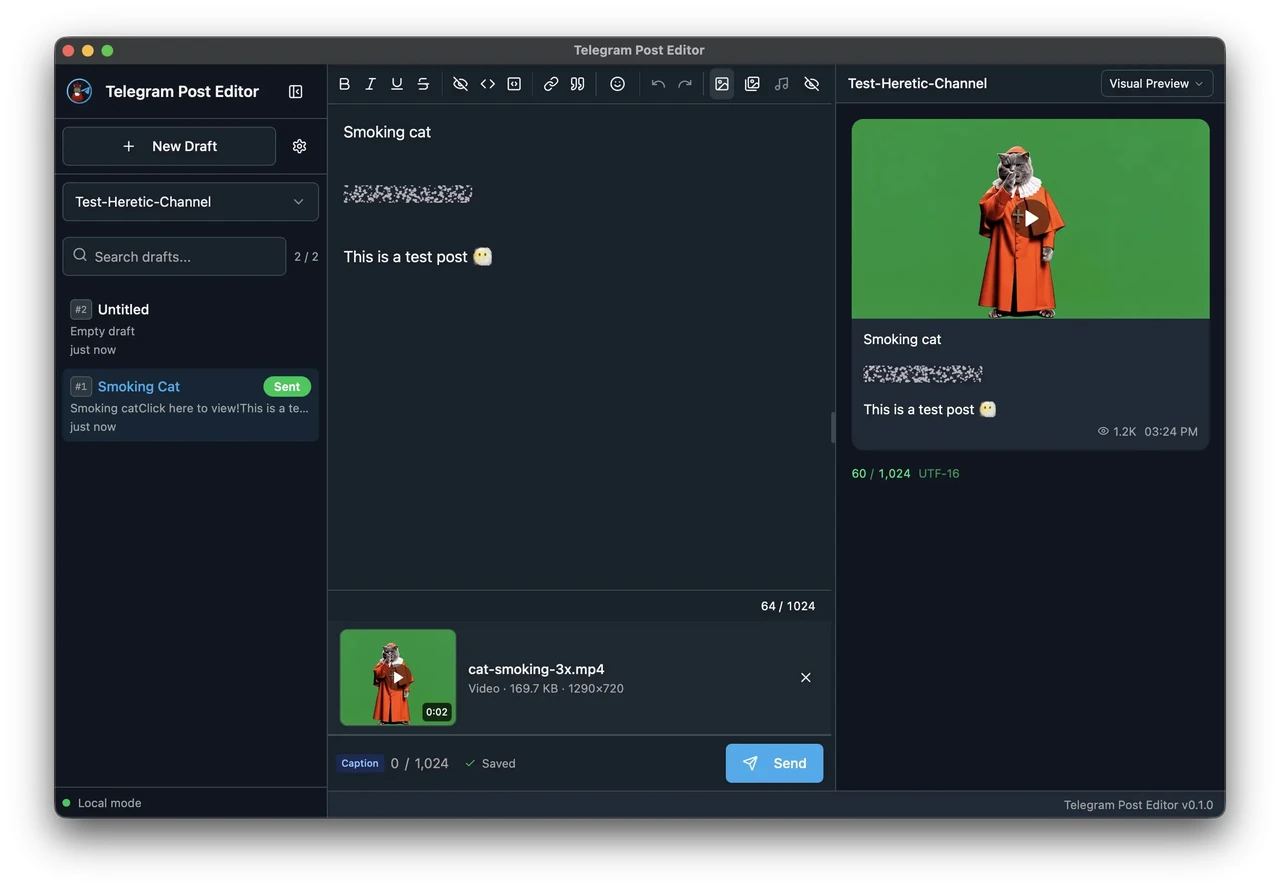
Task: Click the 03:24 PM timestamp in preview
Action: click(x=1171, y=432)
